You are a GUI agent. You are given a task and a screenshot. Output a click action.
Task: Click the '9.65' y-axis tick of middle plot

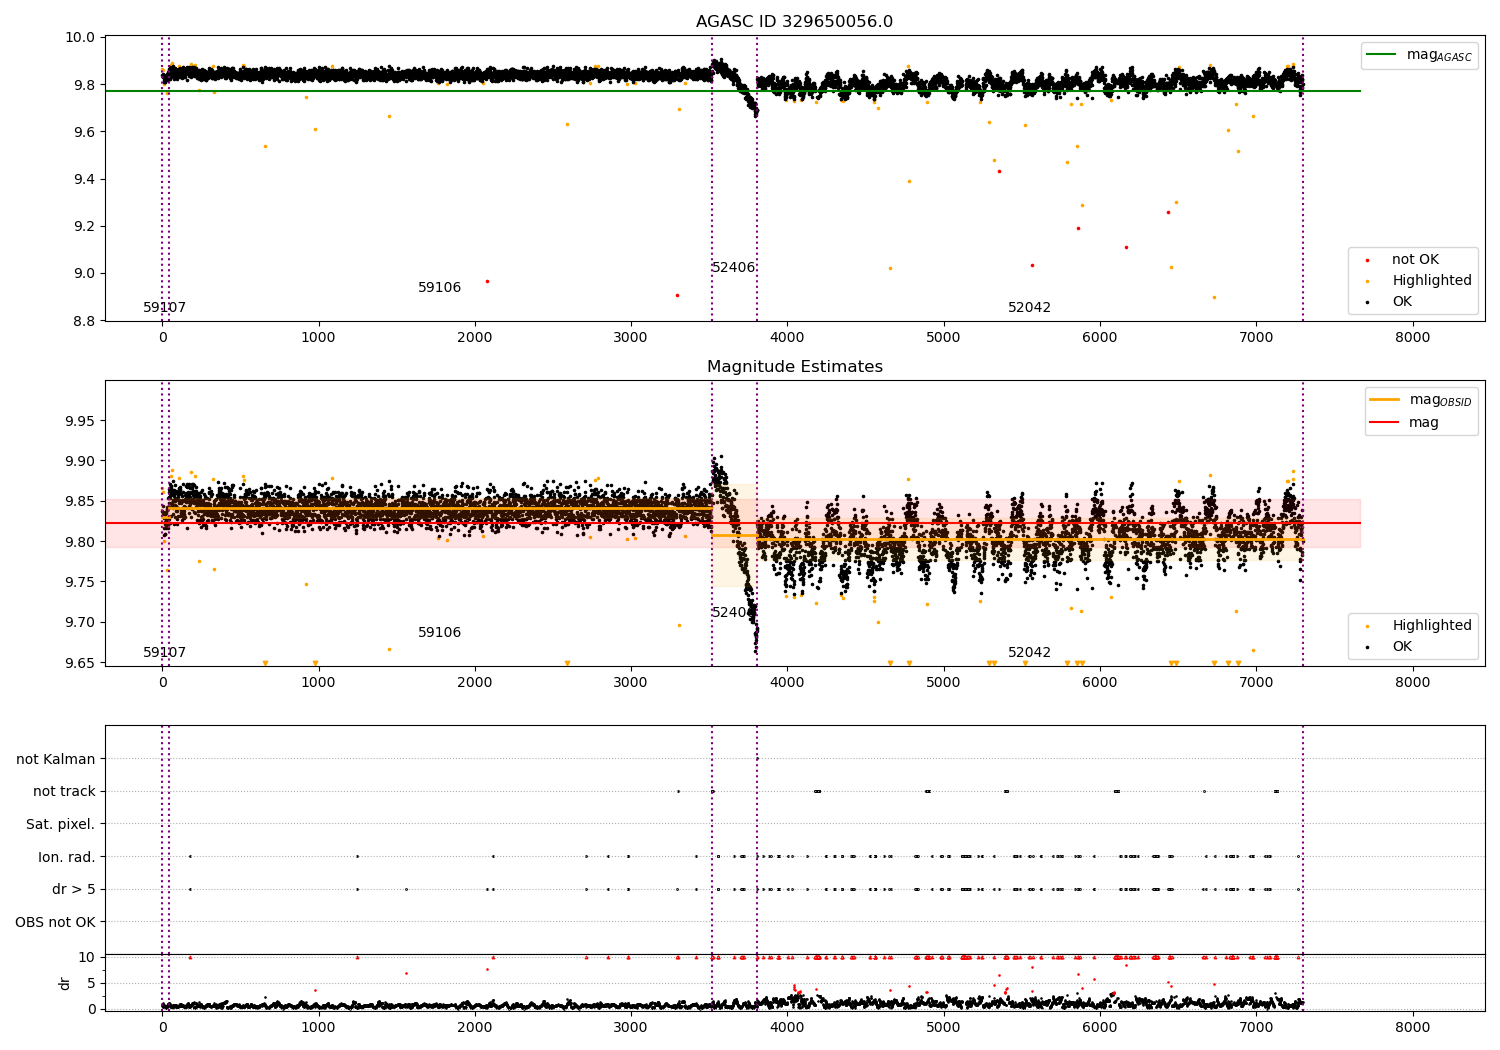point(82,663)
